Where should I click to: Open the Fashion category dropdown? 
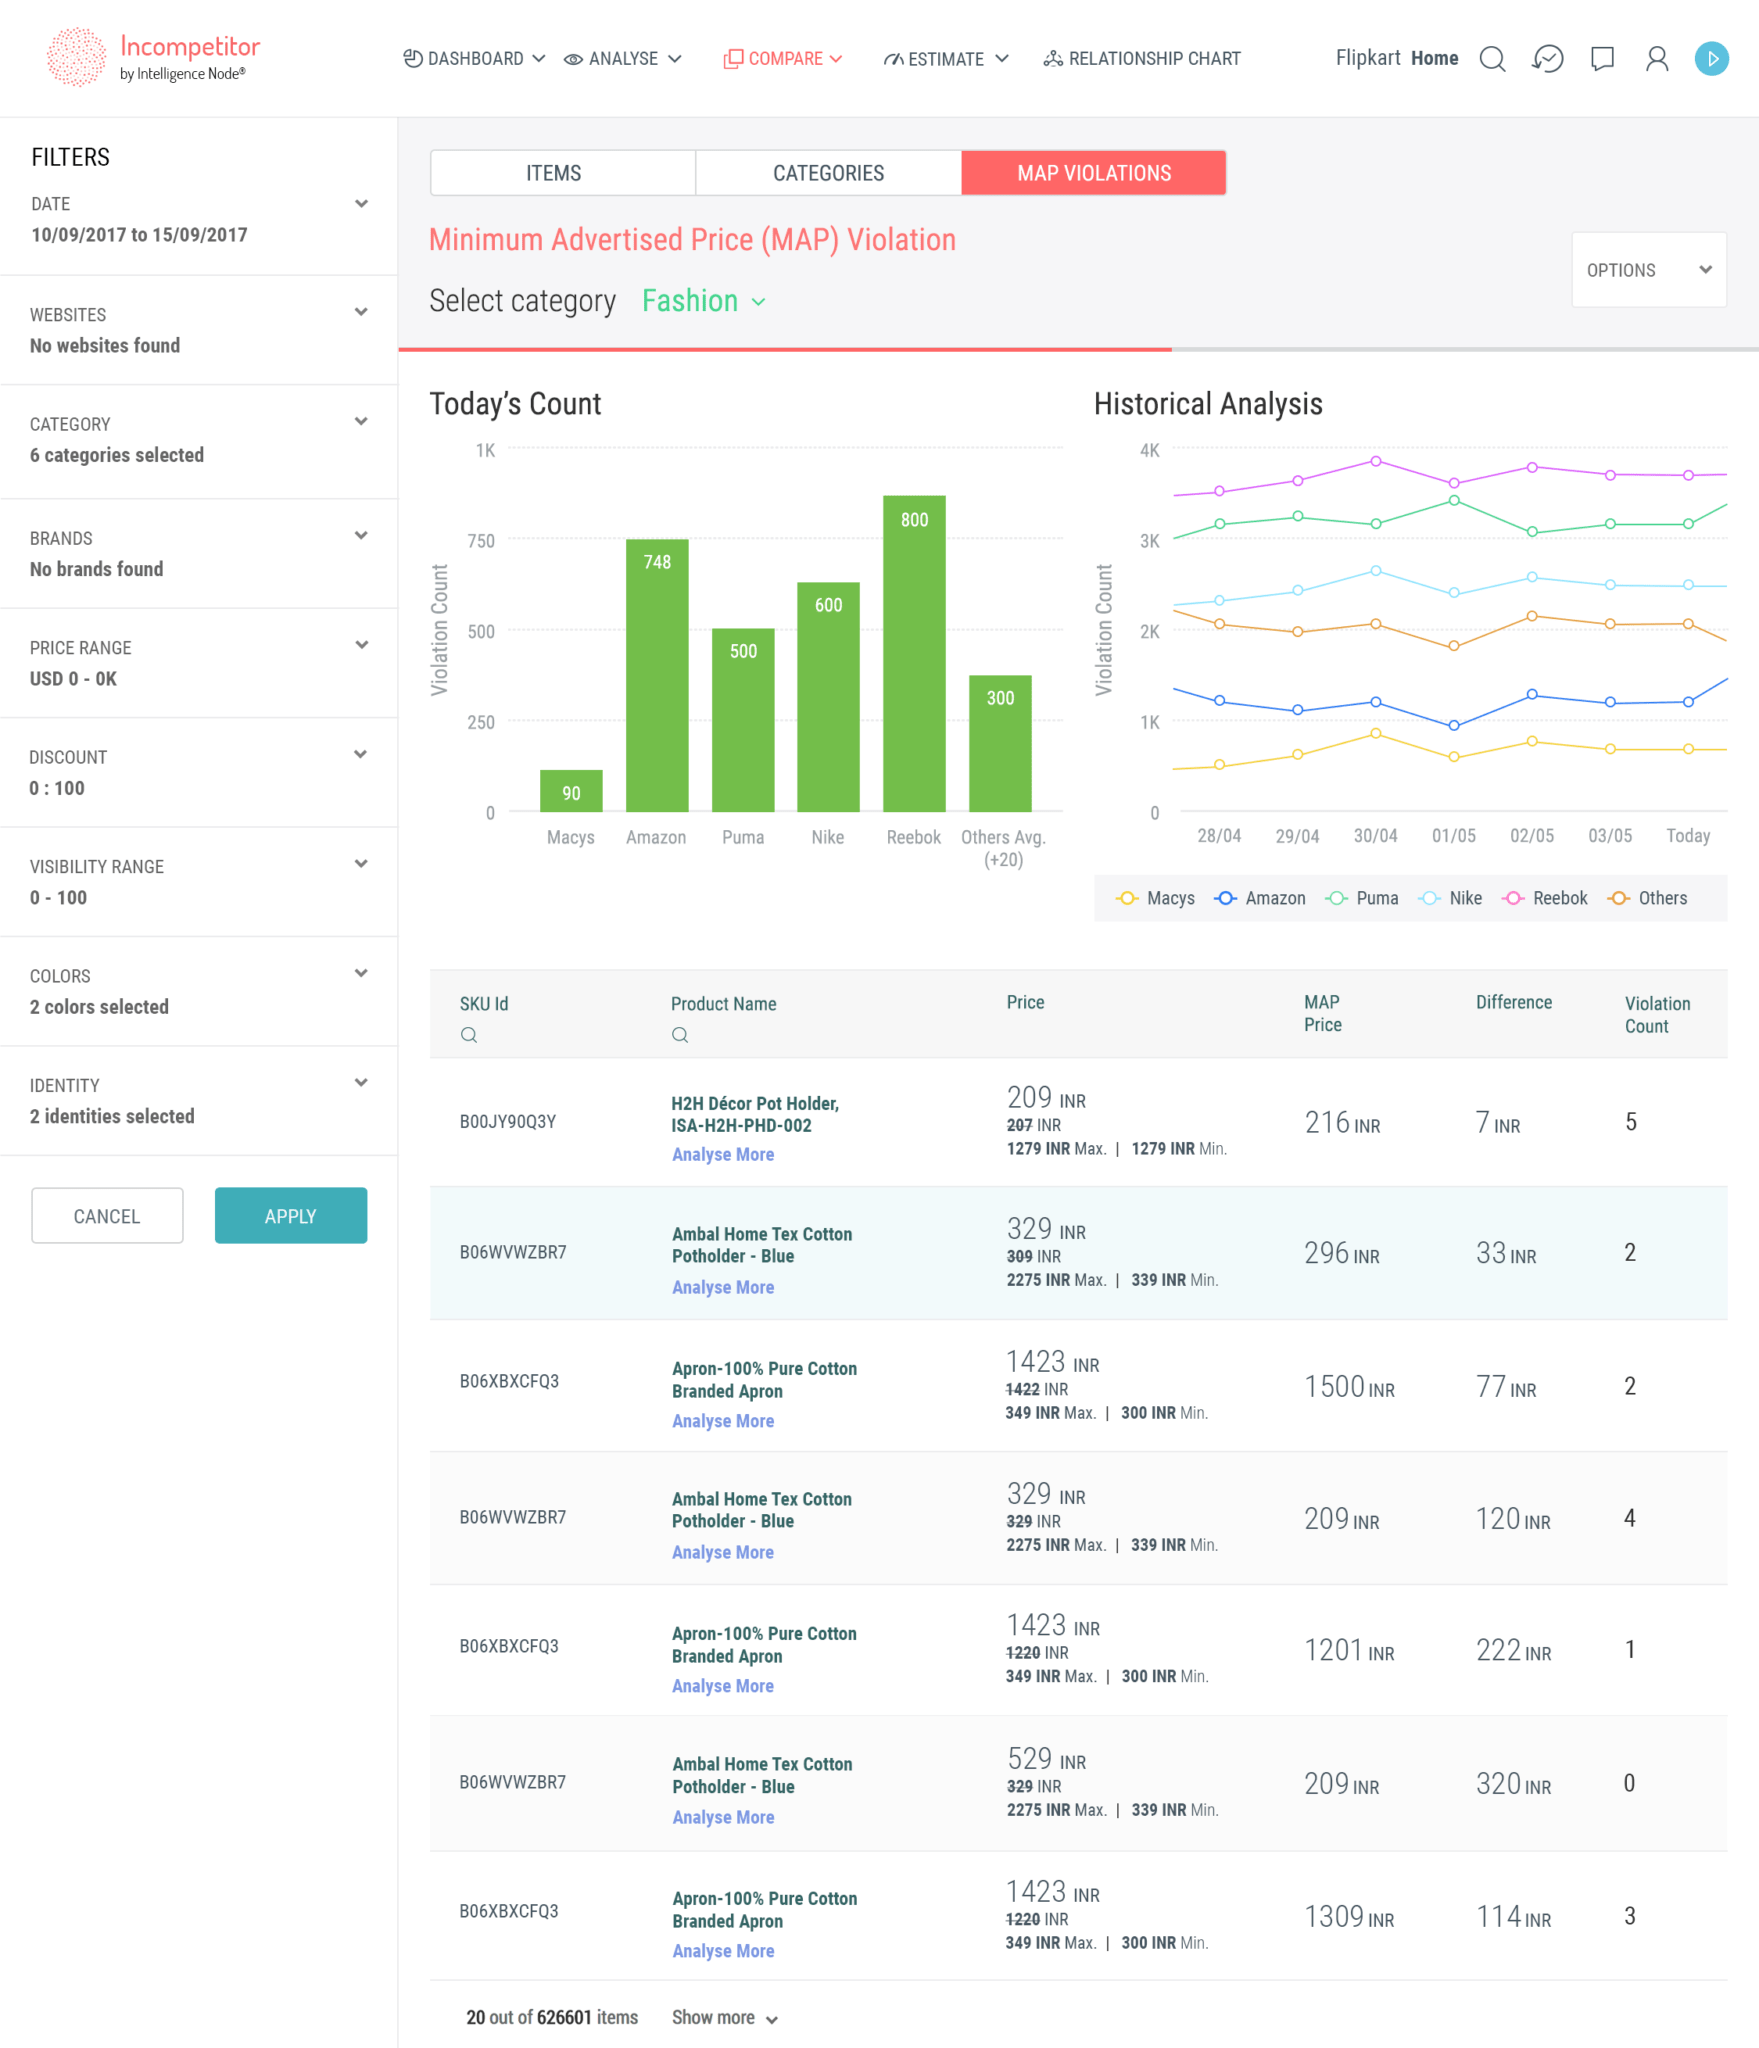703,300
